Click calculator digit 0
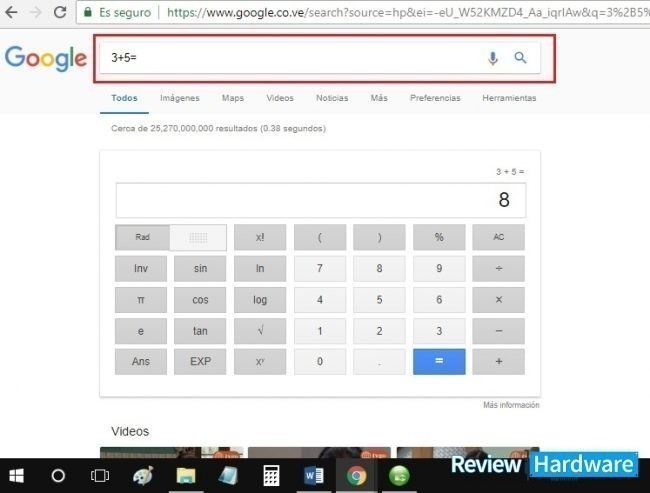Screen dimensions: 650x493 pos(320,362)
